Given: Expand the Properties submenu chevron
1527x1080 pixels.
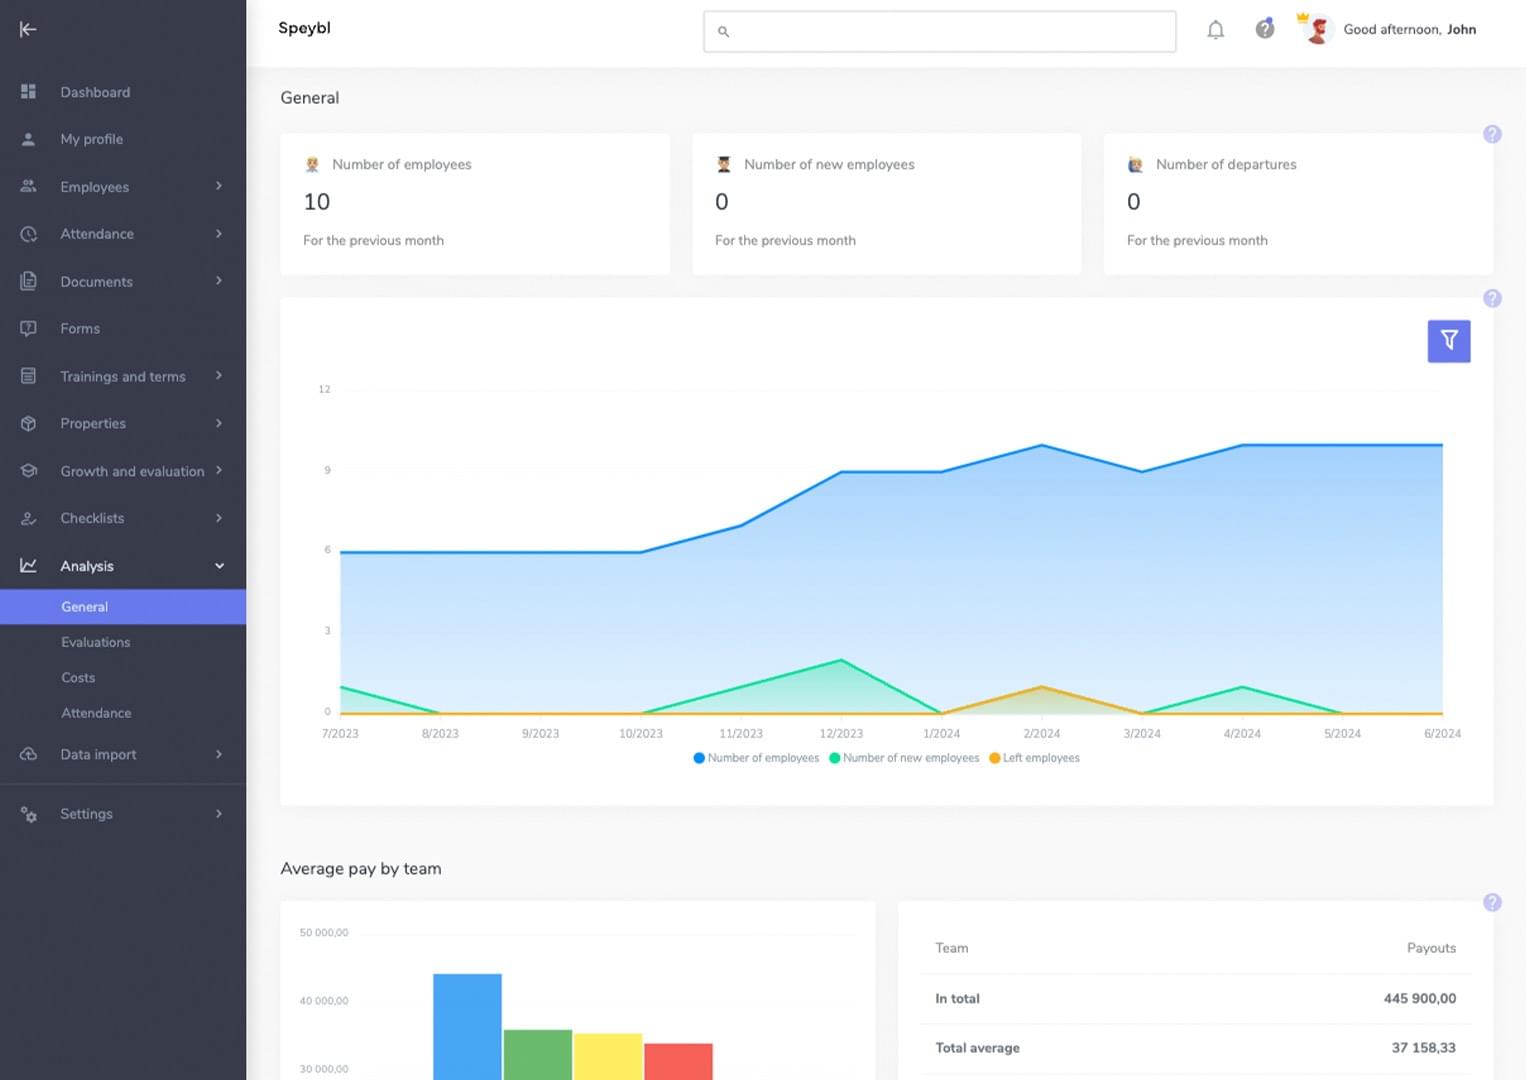Looking at the screenshot, I should coord(219,423).
